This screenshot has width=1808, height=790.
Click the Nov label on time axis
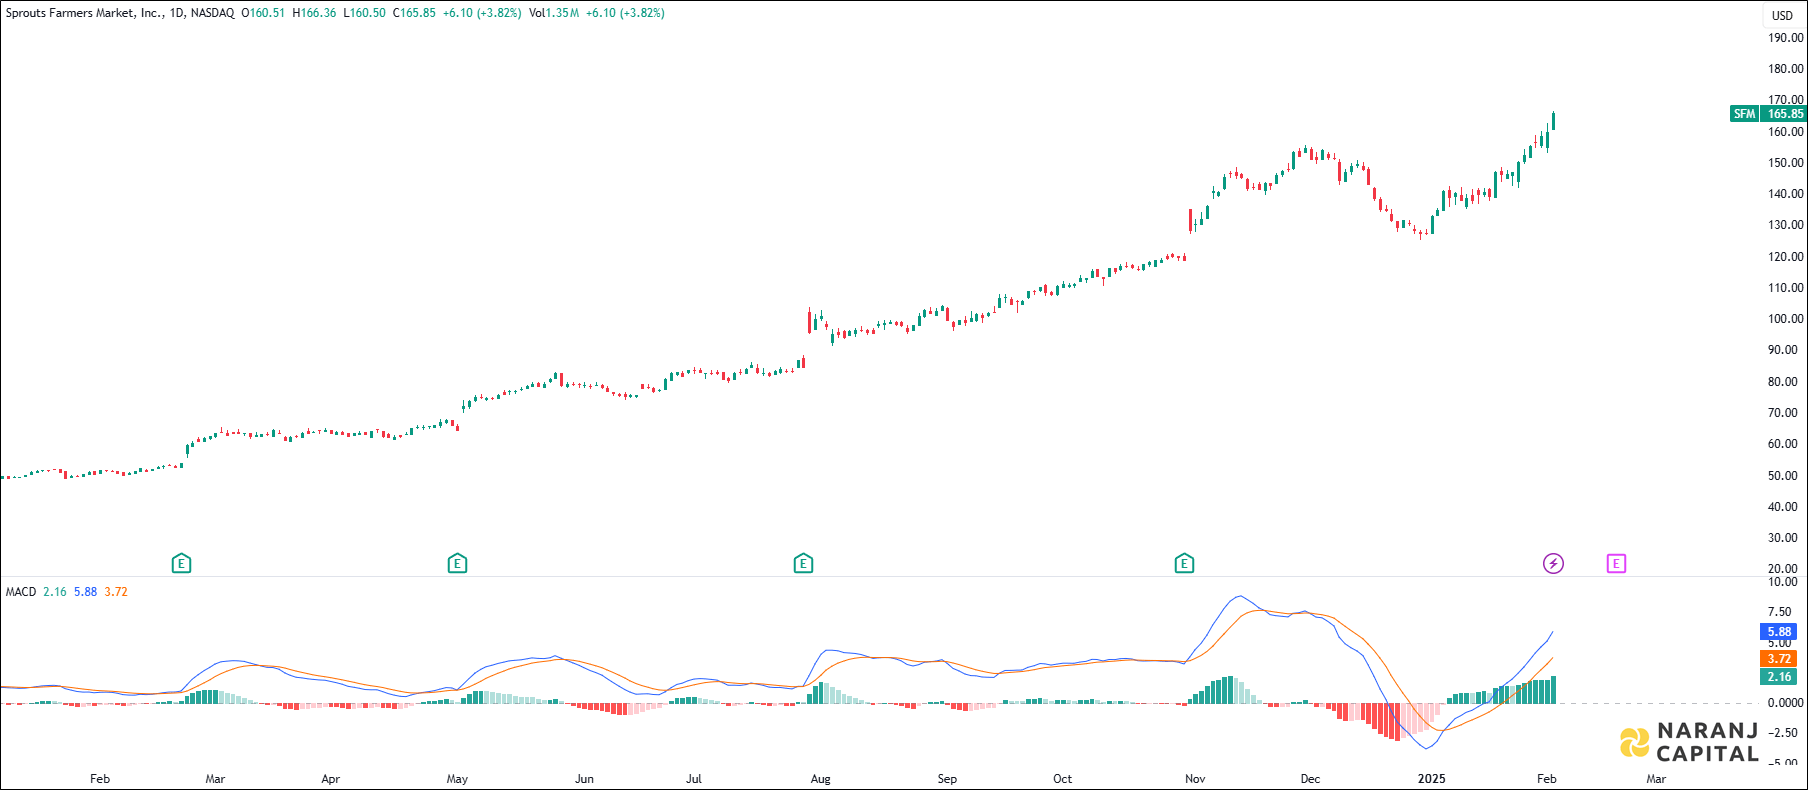pos(1195,779)
